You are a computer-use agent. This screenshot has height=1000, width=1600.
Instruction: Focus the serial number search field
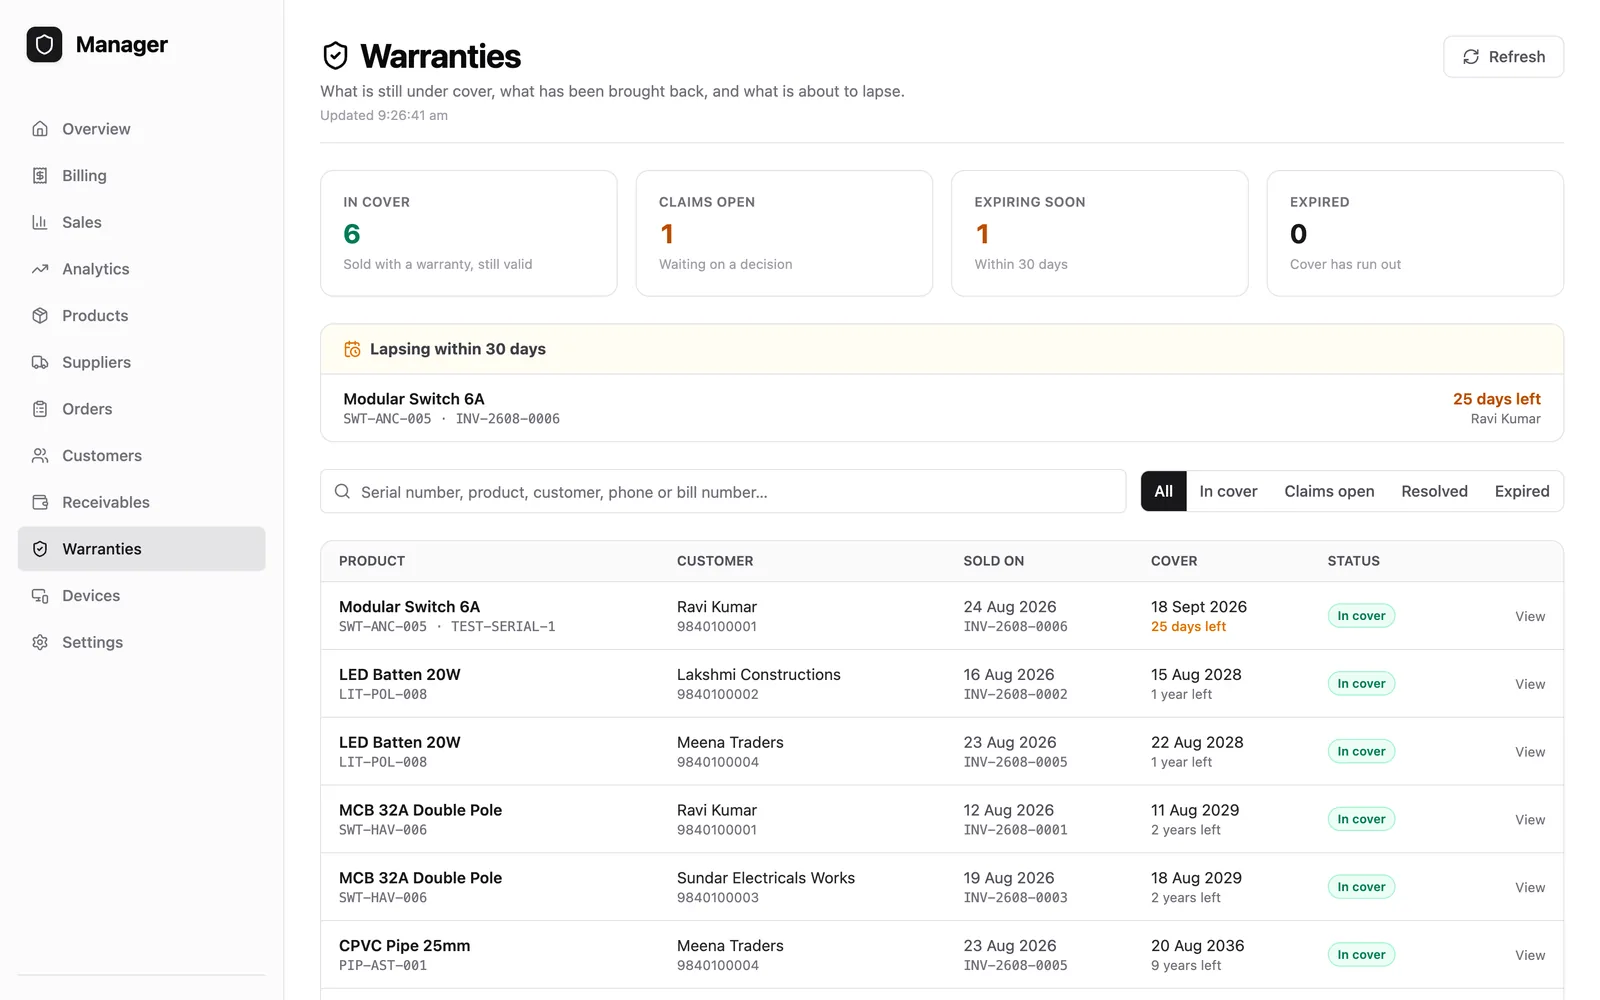(723, 491)
